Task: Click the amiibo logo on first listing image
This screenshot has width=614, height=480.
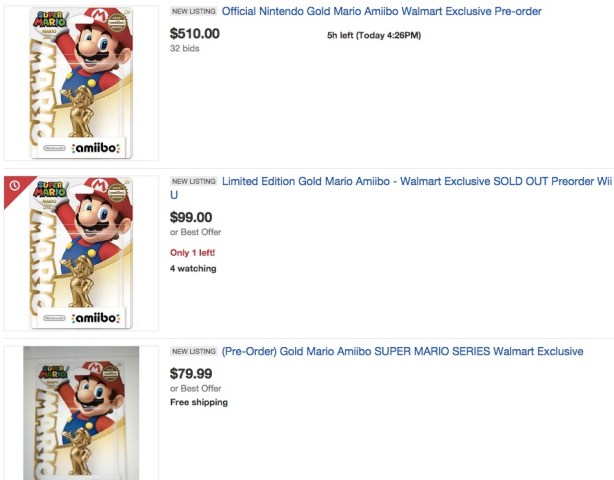Action: [x=97, y=148]
